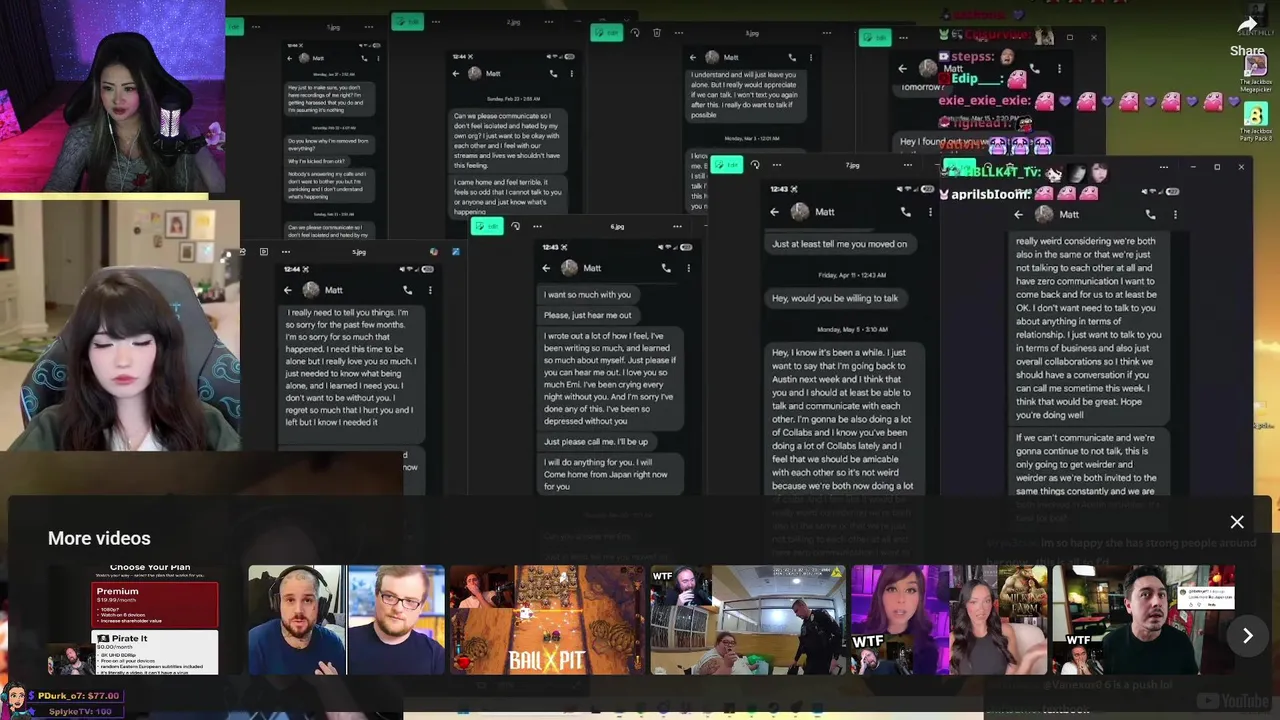
Task: Open the Share arrow icon
Action: click(x=1247, y=26)
